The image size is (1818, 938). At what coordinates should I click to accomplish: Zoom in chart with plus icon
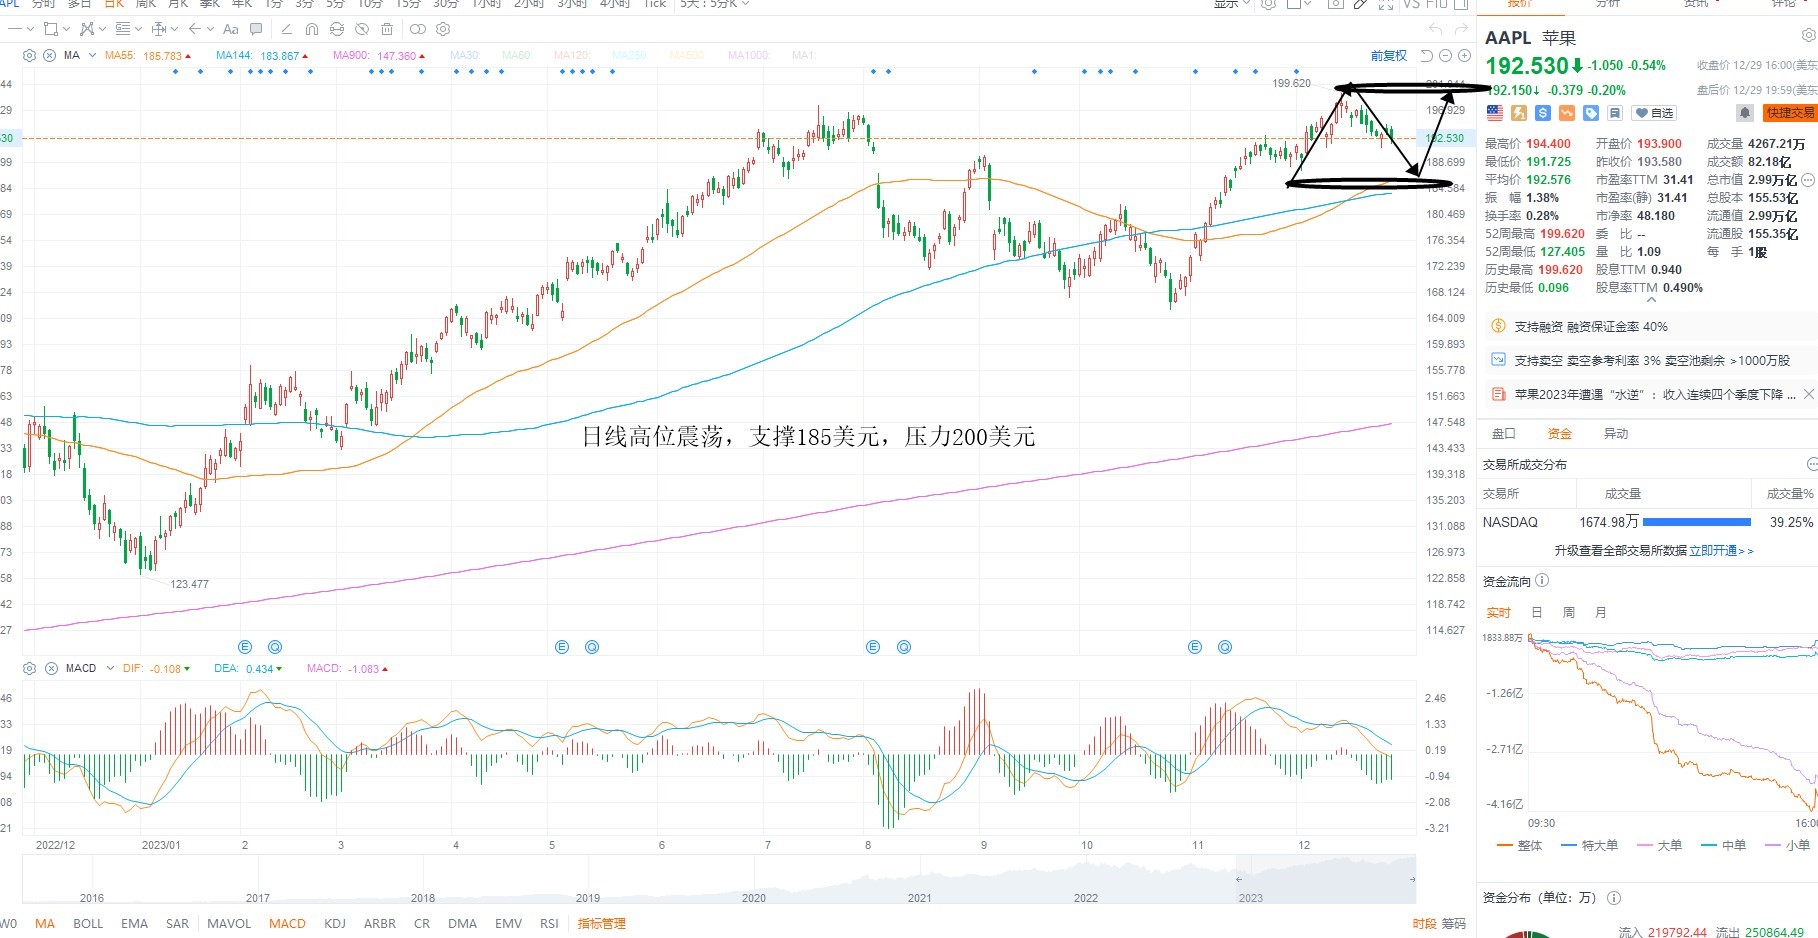pos(1464,56)
